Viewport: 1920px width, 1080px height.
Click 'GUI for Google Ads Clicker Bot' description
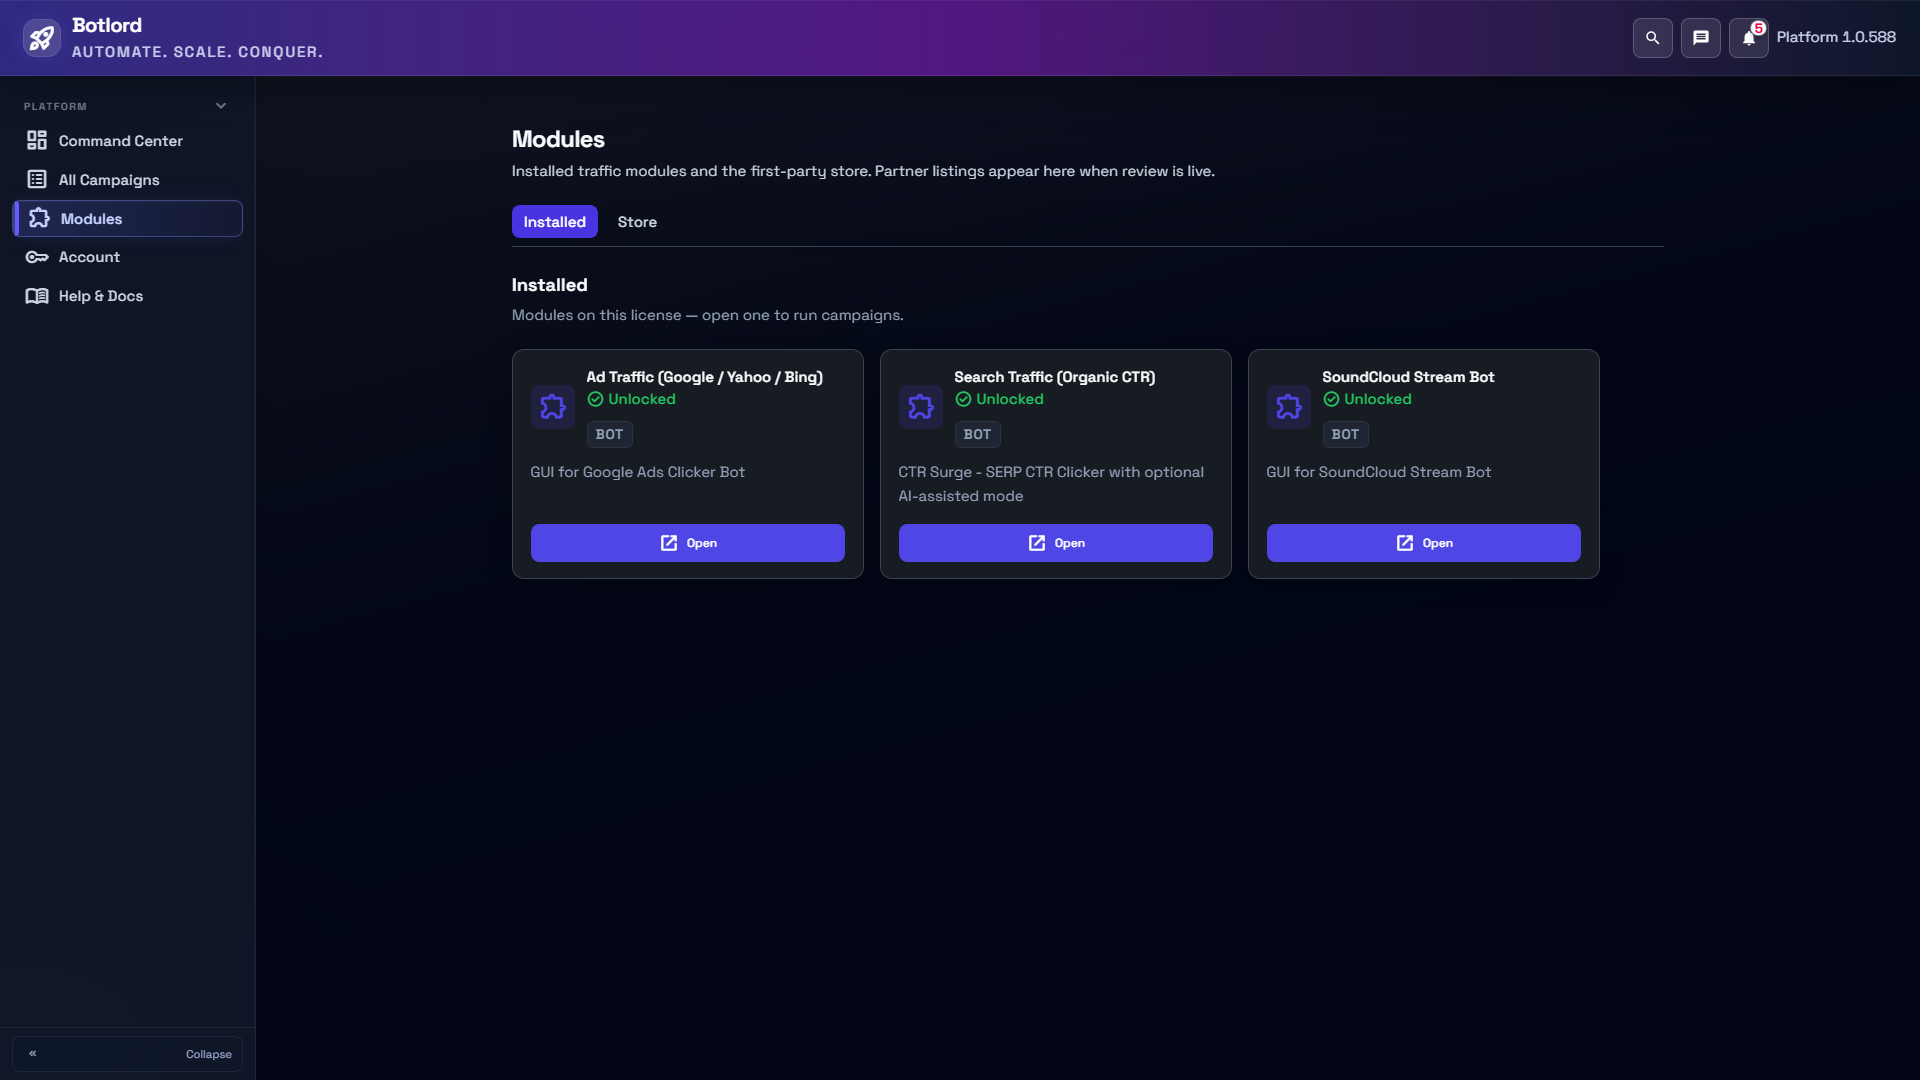[637, 472]
